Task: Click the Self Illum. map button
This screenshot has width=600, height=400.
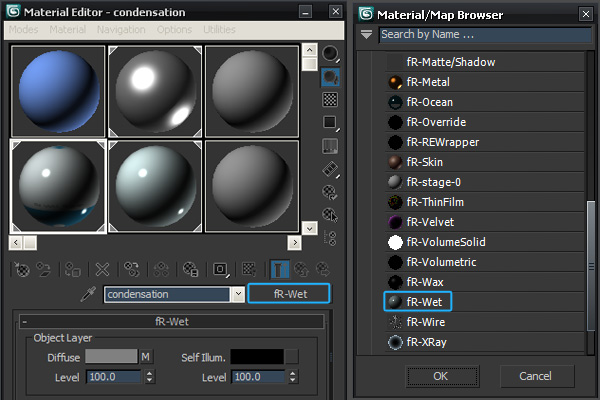Action: [292, 357]
